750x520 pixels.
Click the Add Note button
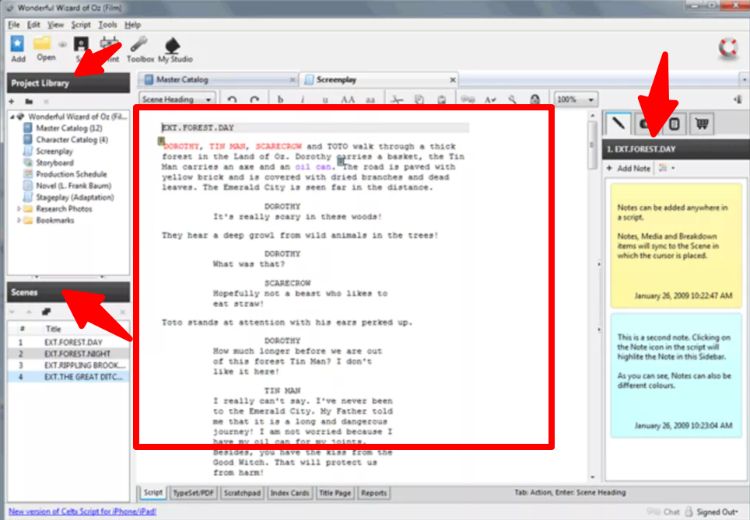coord(629,168)
